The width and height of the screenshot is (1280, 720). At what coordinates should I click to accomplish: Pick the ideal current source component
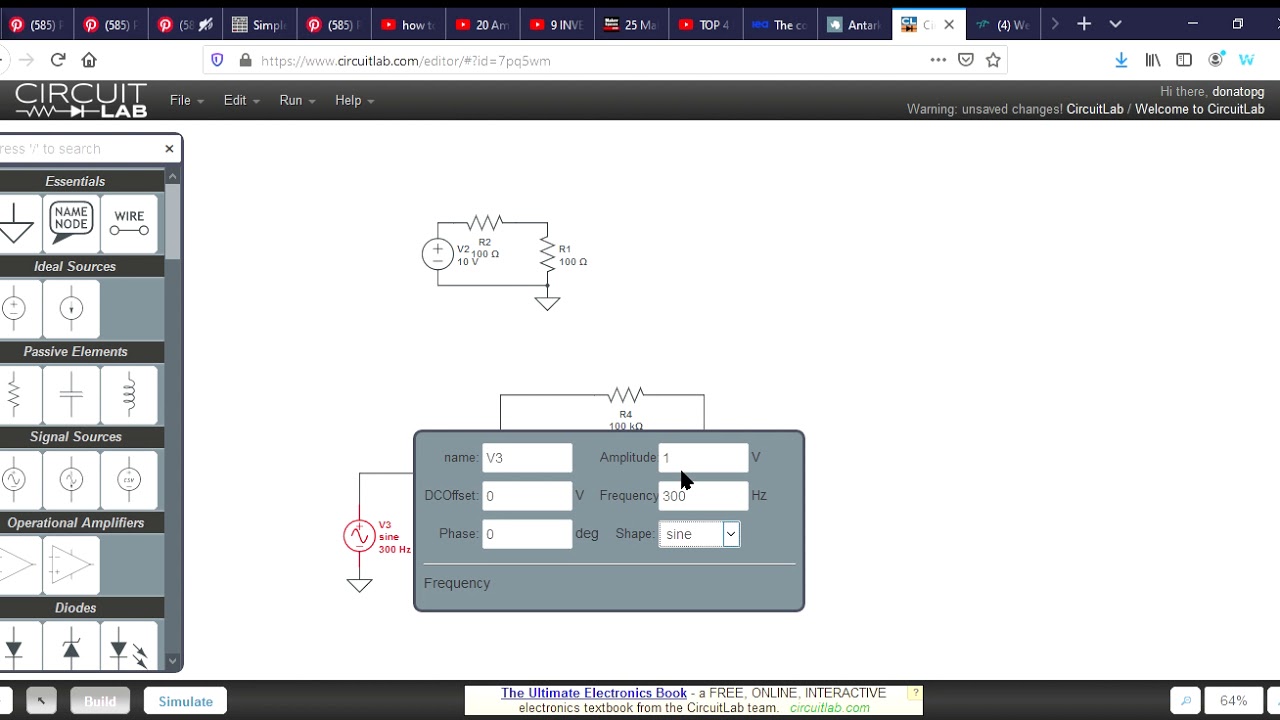coord(71,308)
